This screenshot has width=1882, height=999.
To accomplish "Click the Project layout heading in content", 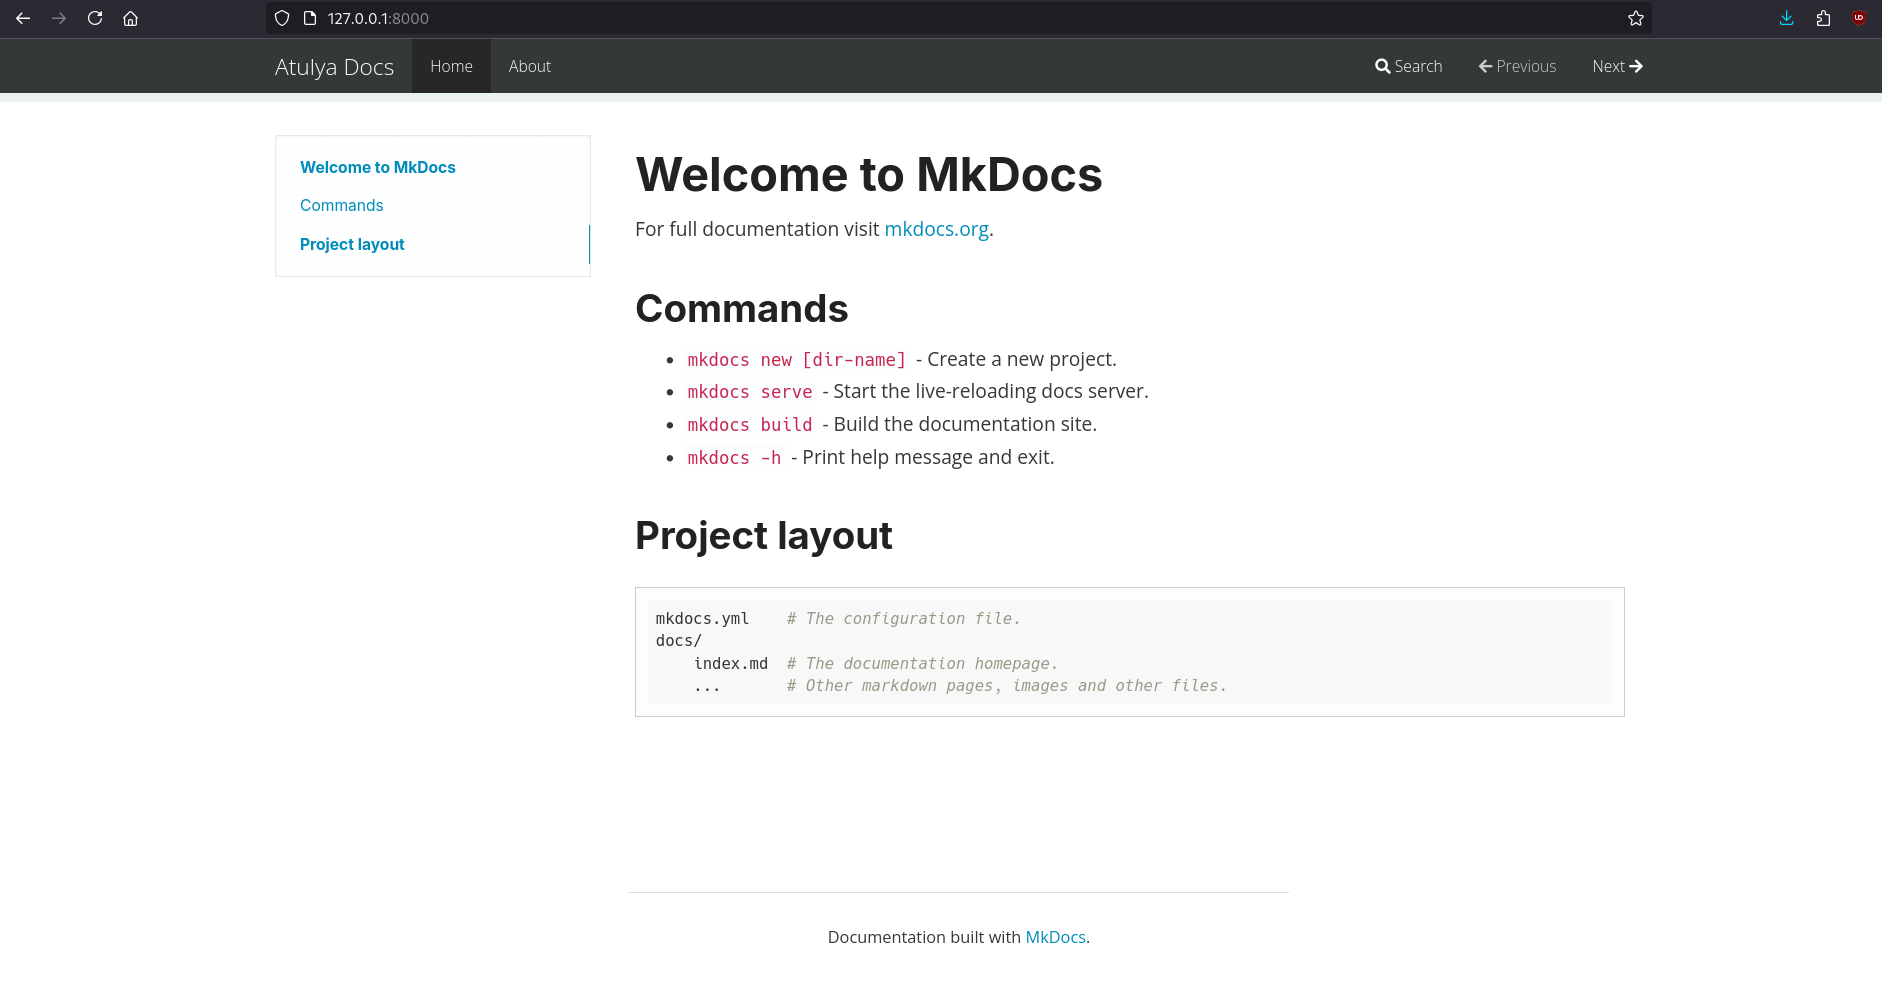I will (x=764, y=536).
